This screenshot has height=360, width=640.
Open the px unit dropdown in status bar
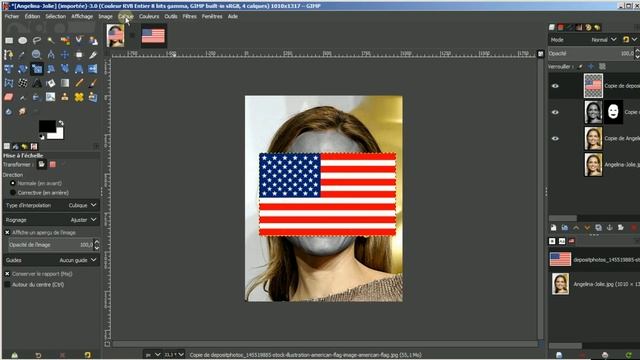[x=153, y=355]
